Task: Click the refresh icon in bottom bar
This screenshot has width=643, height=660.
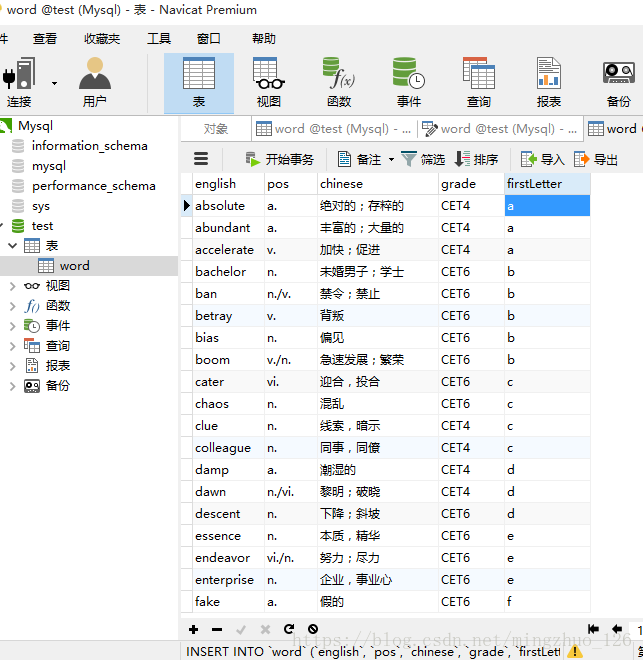Action: point(289,629)
